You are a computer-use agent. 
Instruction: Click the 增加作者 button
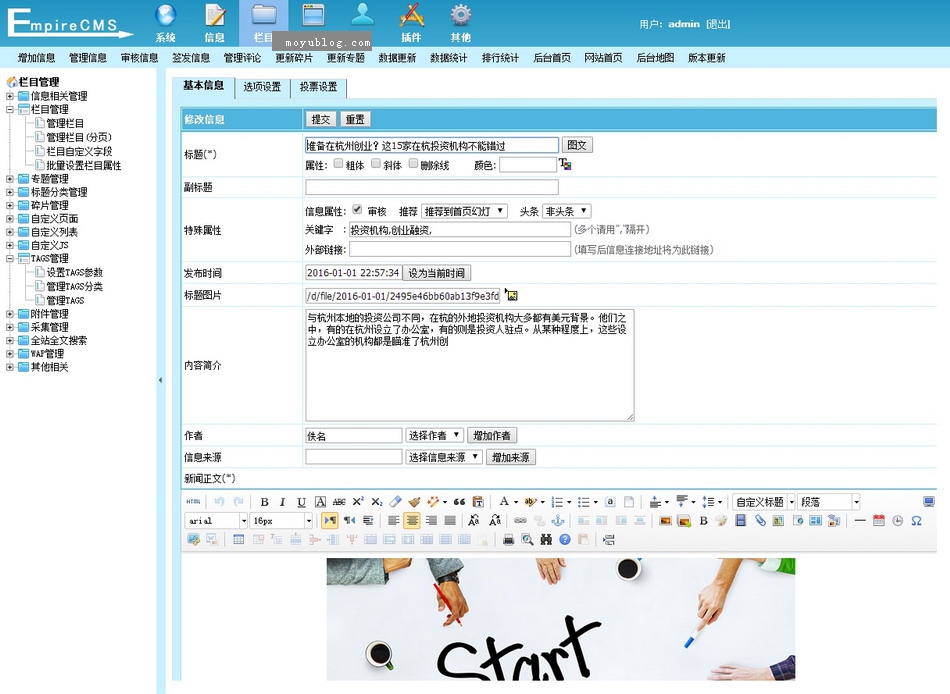tap(492, 435)
